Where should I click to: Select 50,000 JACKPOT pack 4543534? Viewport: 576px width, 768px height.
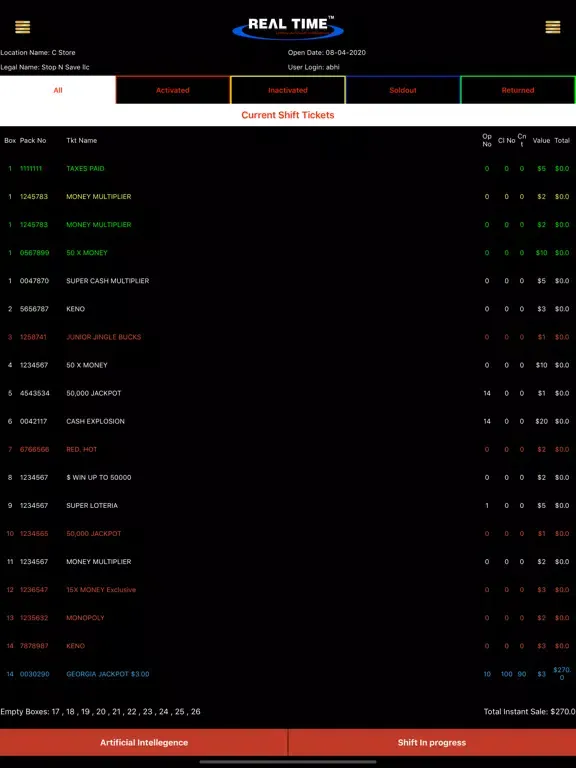point(288,393)
